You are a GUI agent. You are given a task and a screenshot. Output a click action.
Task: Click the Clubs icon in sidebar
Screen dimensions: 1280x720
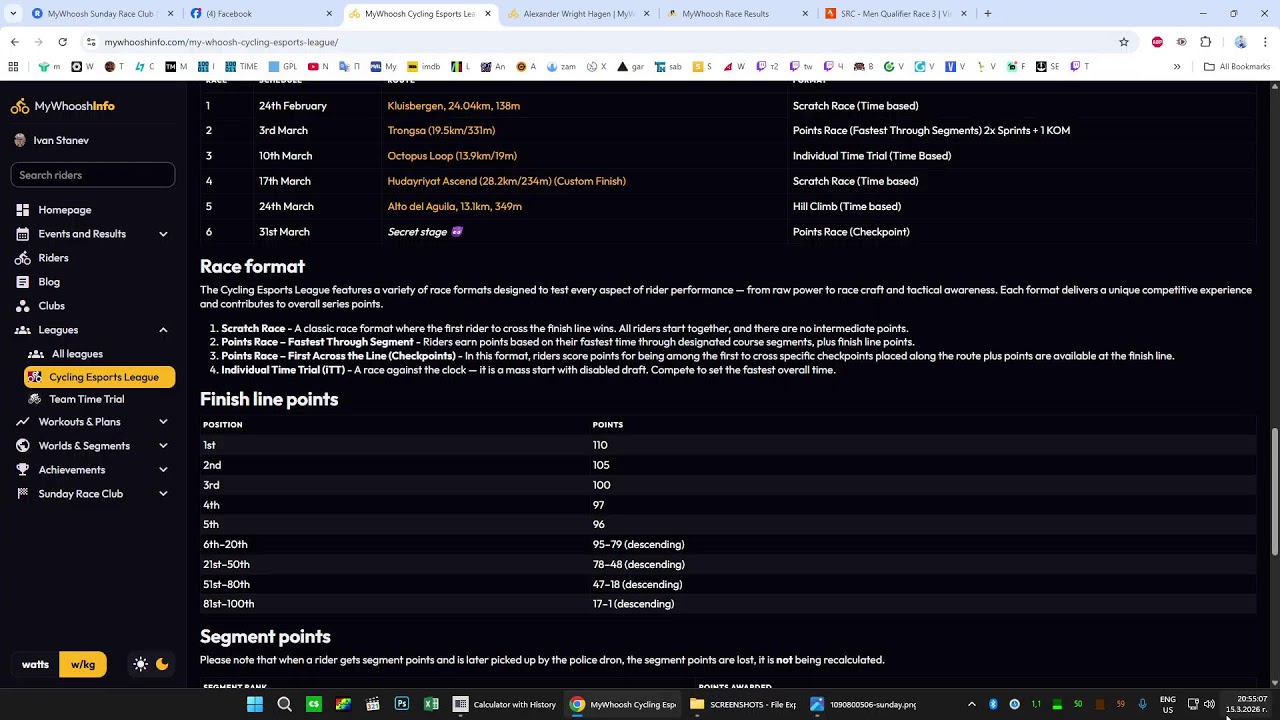click(x=22, y=306)
